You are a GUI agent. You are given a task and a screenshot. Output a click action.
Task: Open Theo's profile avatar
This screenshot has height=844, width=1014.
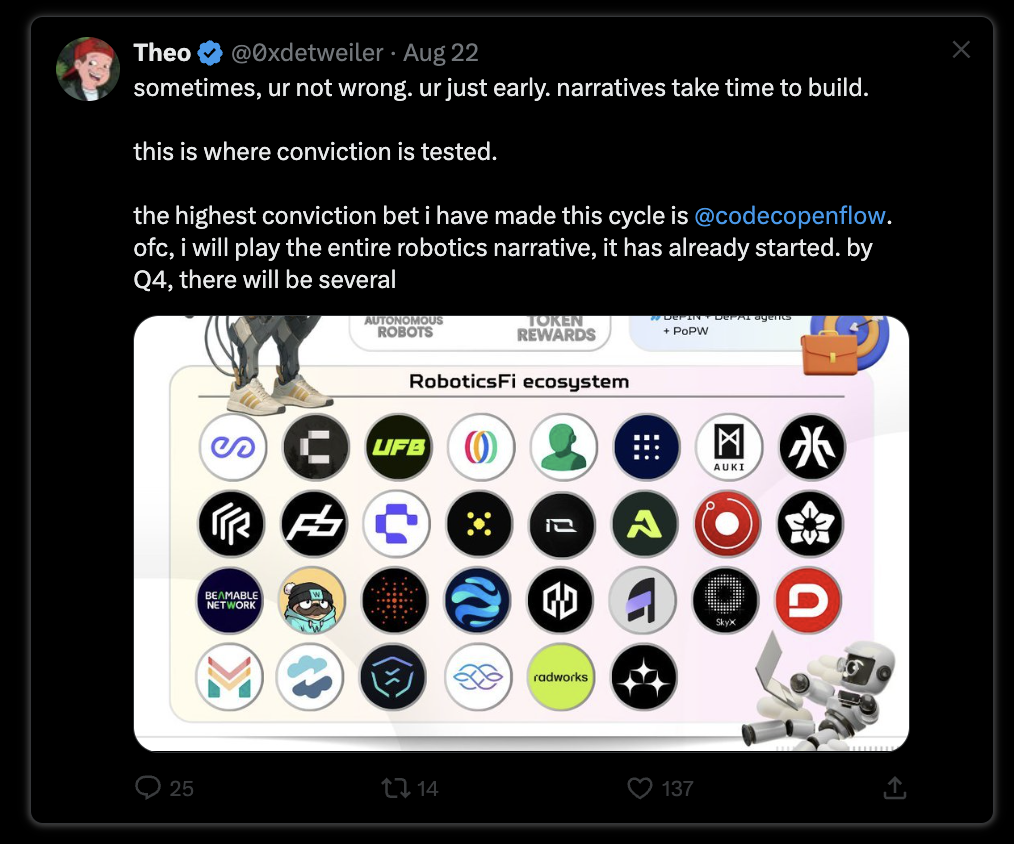point(88,69)
